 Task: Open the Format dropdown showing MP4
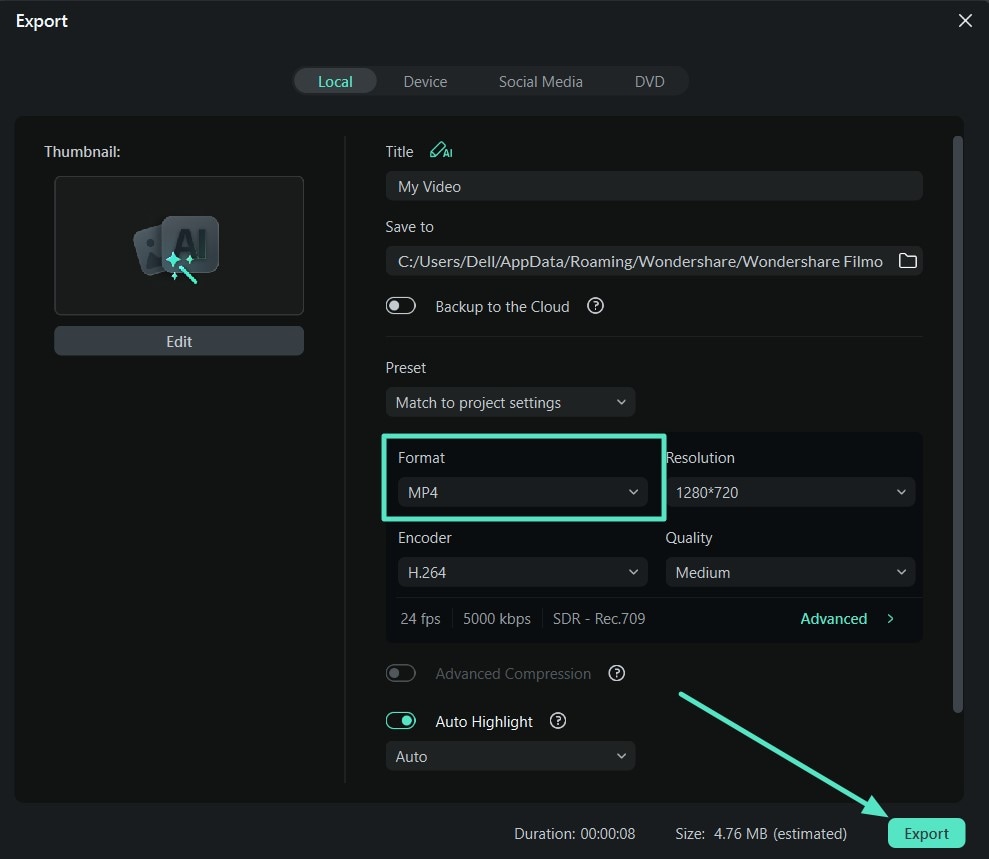coord(522,493)
